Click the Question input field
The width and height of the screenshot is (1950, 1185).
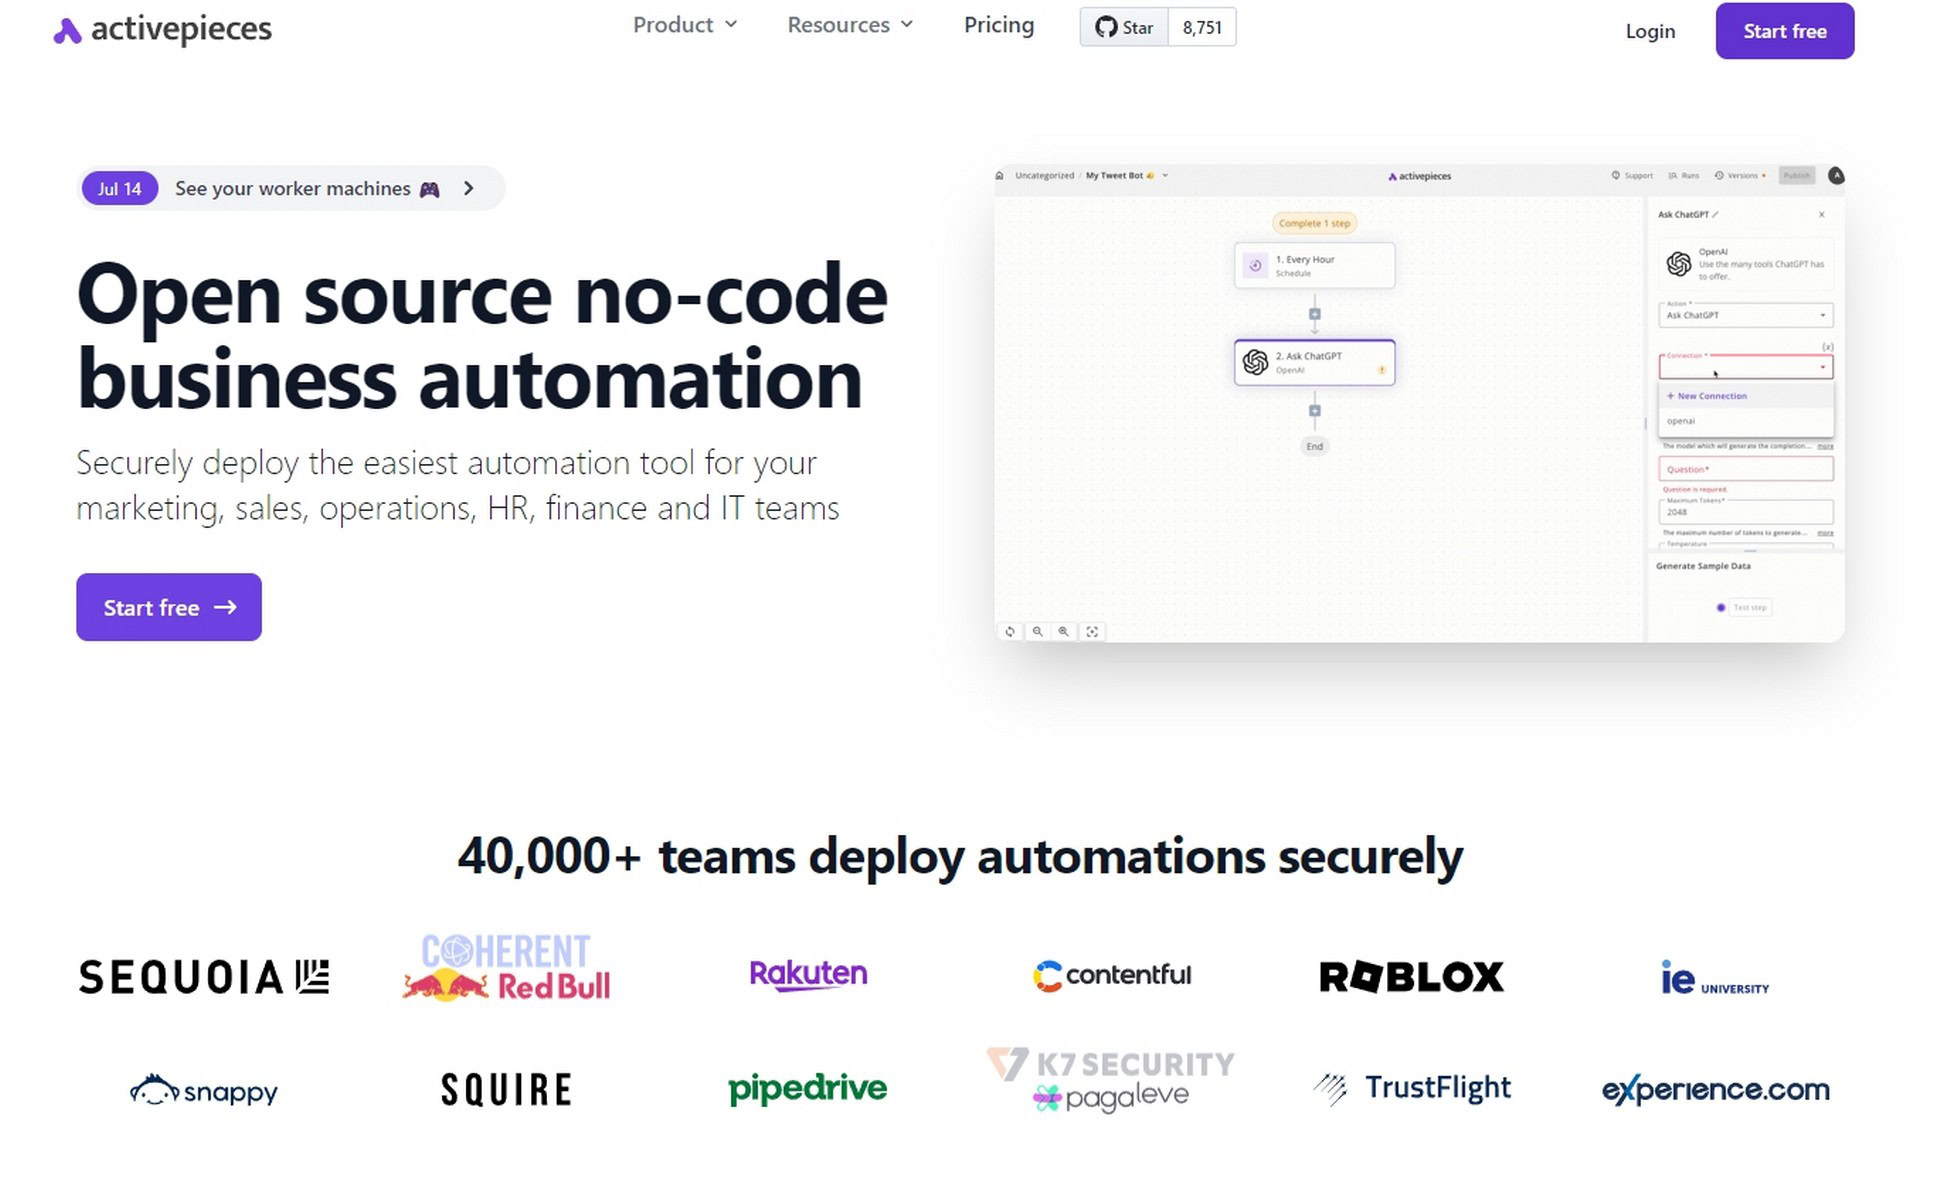[x=1745, y=469]
